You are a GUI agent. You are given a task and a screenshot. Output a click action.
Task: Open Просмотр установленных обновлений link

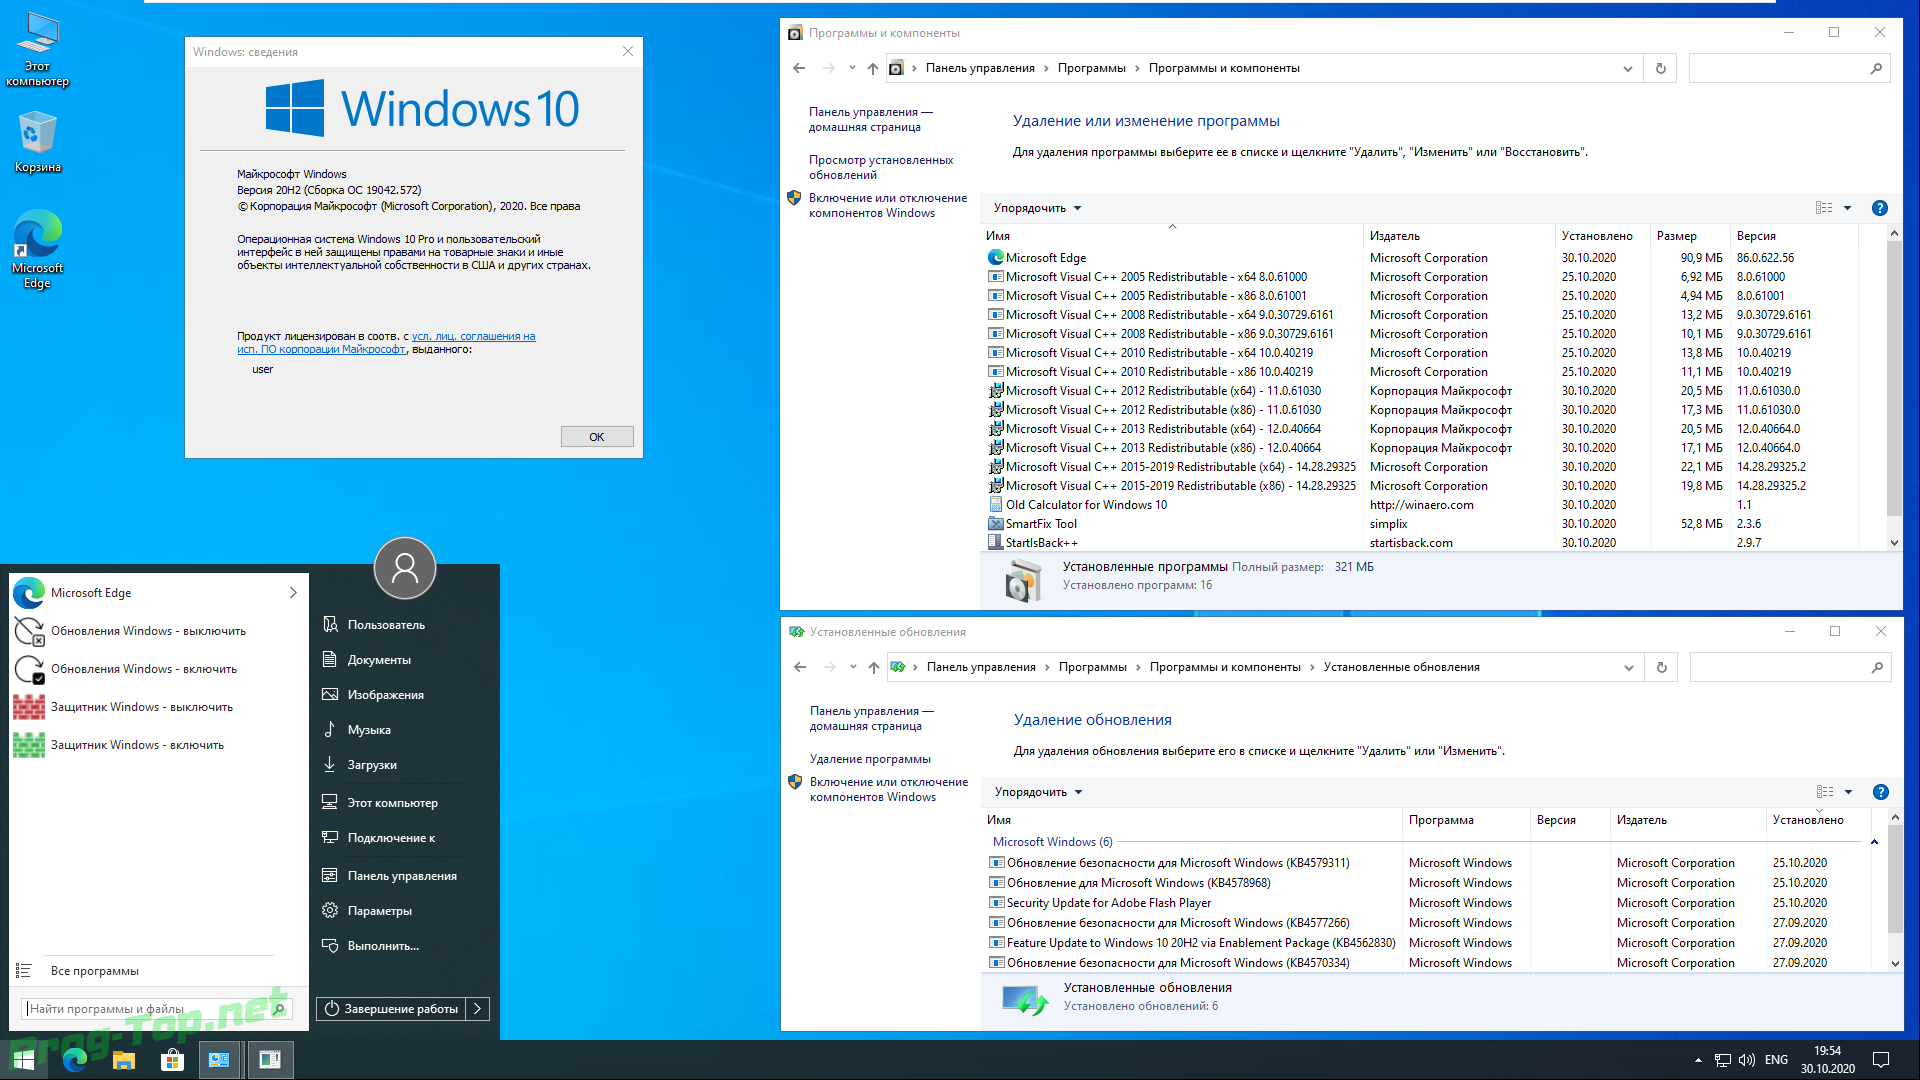881,167
